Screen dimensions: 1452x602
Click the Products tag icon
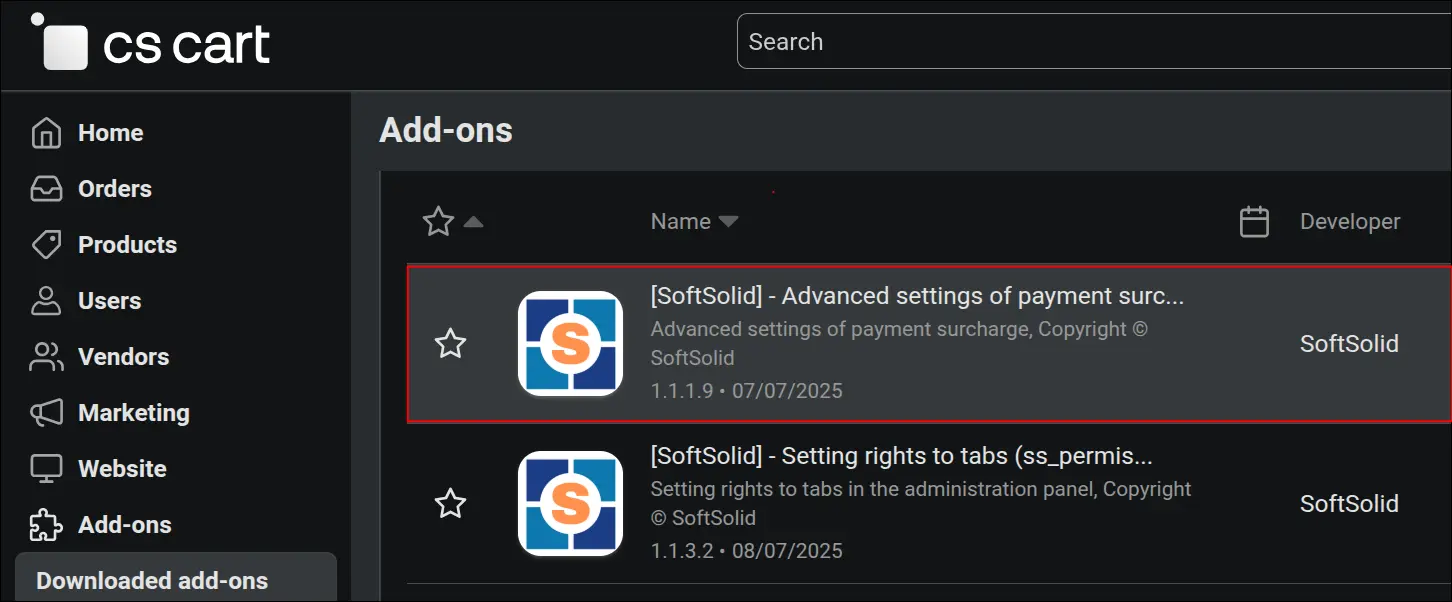click(x=46, y=245)
